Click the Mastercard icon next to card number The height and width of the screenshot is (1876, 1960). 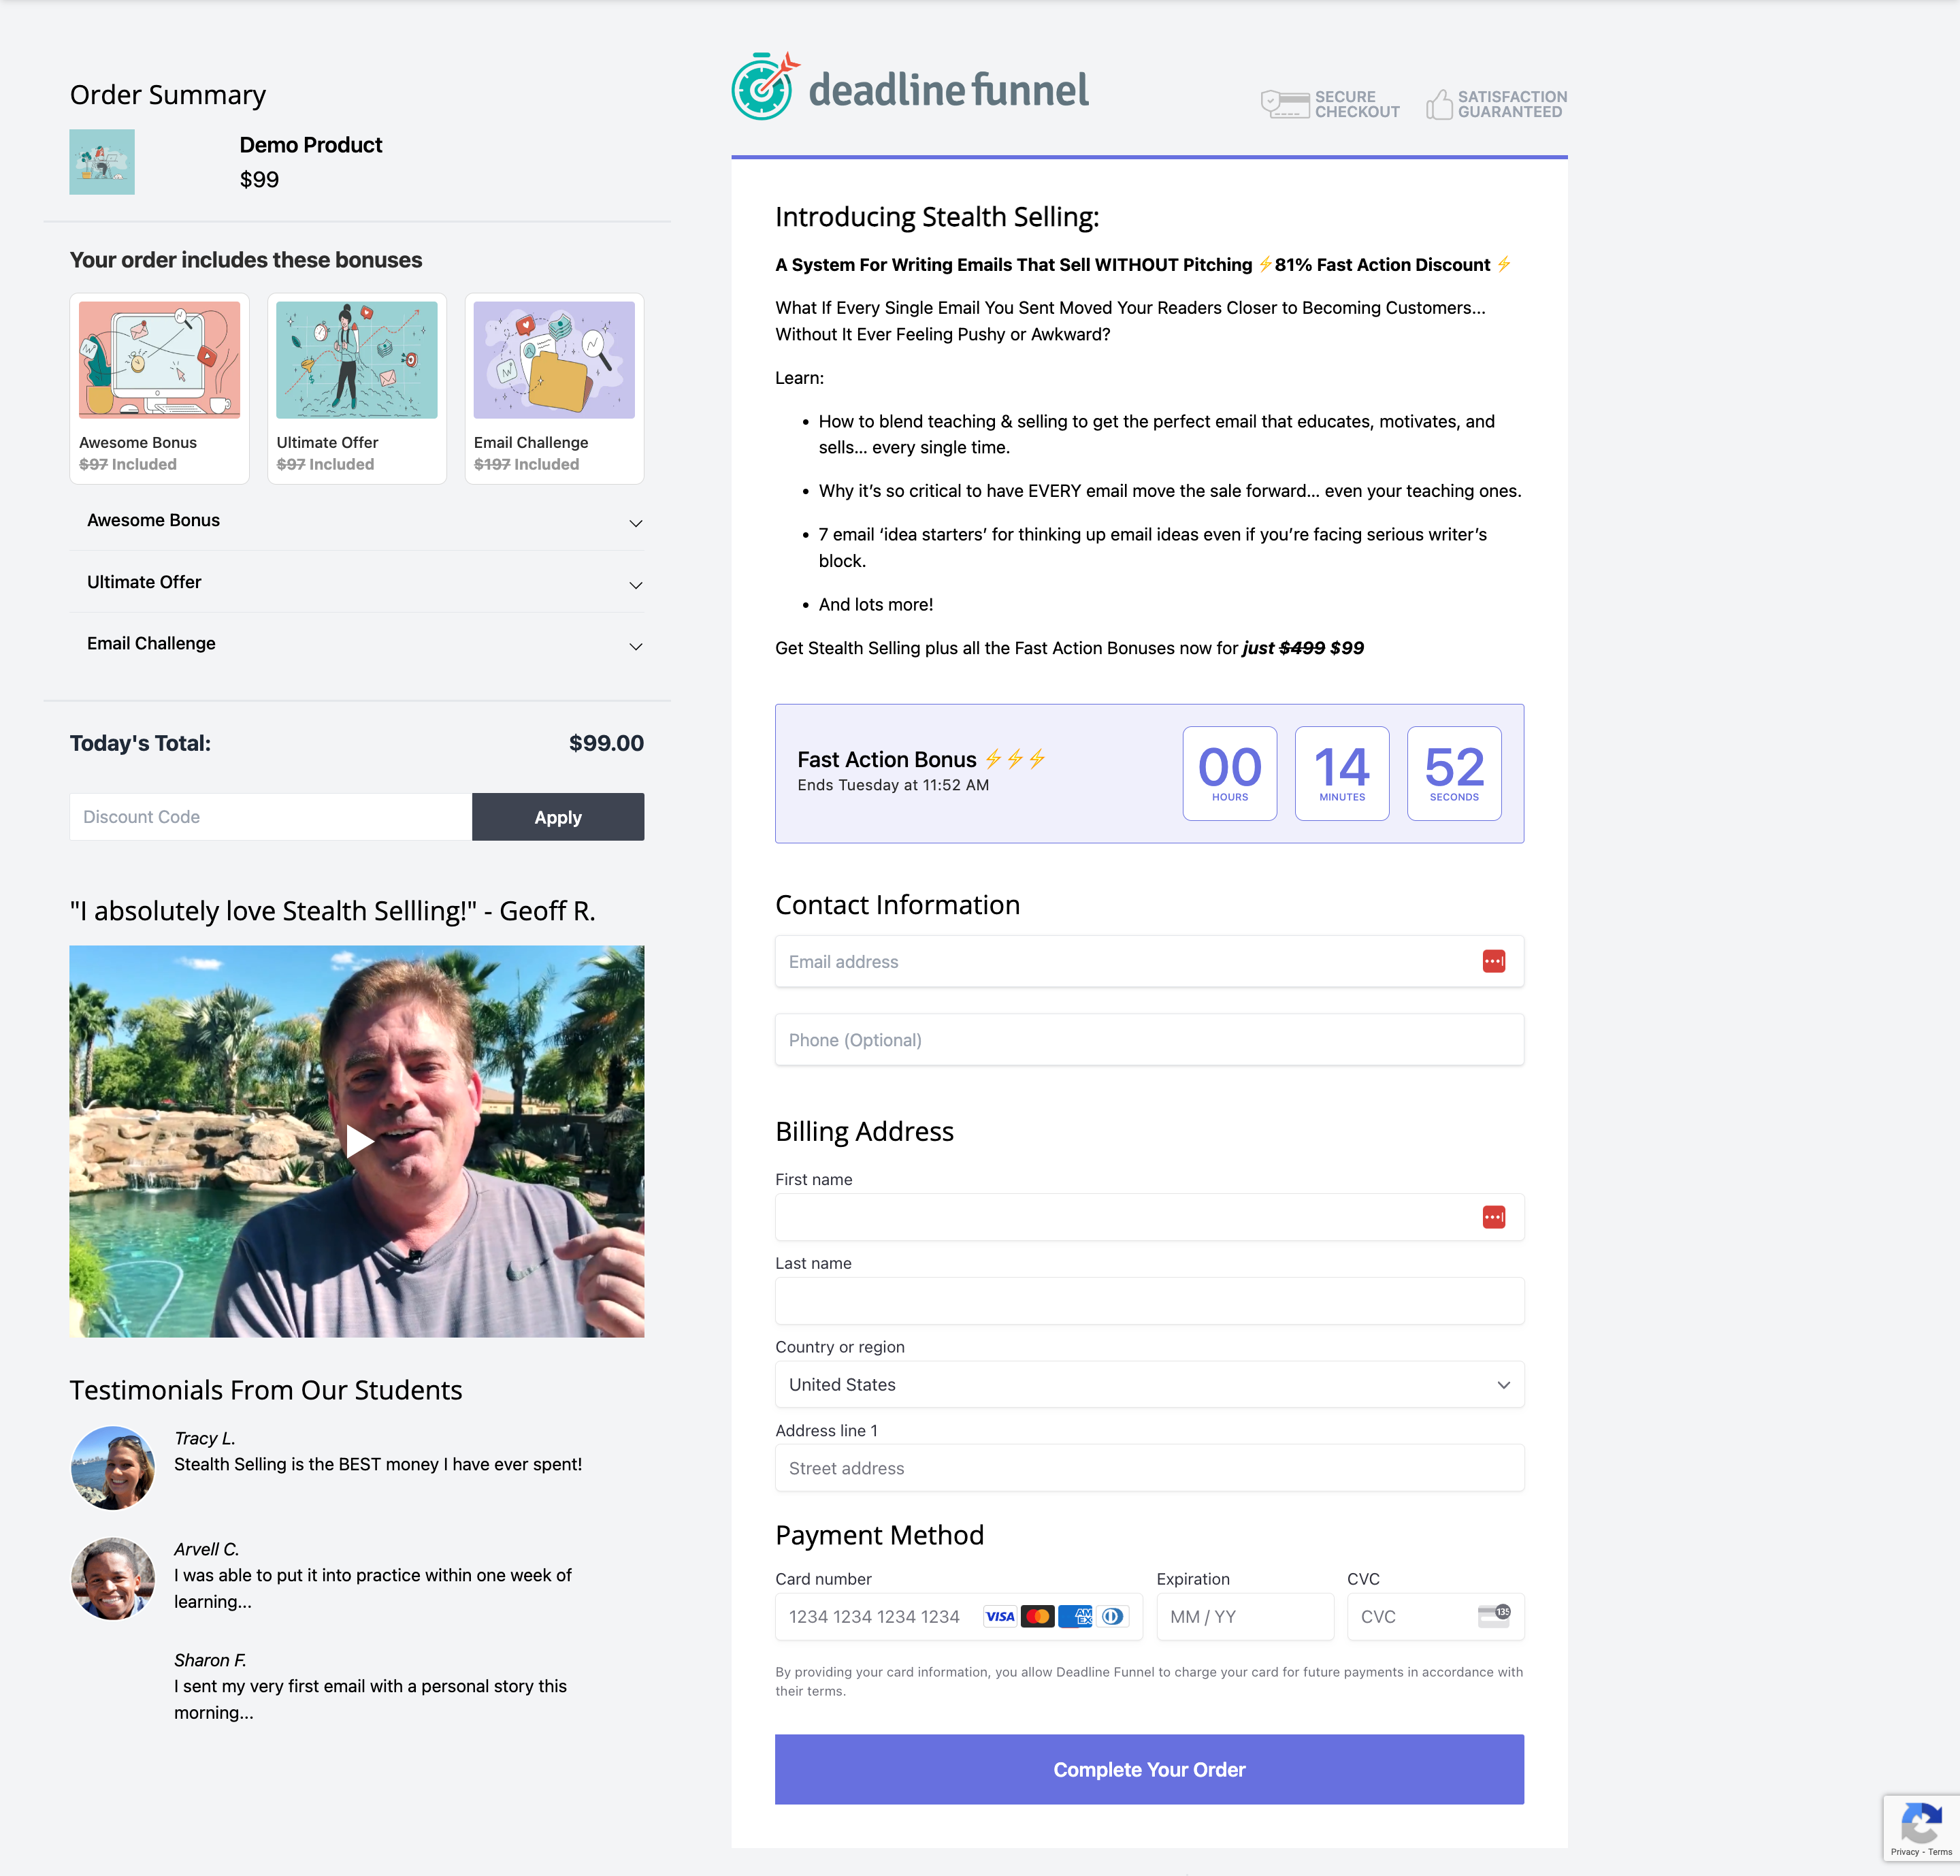pyautogui.click(x=1038, y=1616)
